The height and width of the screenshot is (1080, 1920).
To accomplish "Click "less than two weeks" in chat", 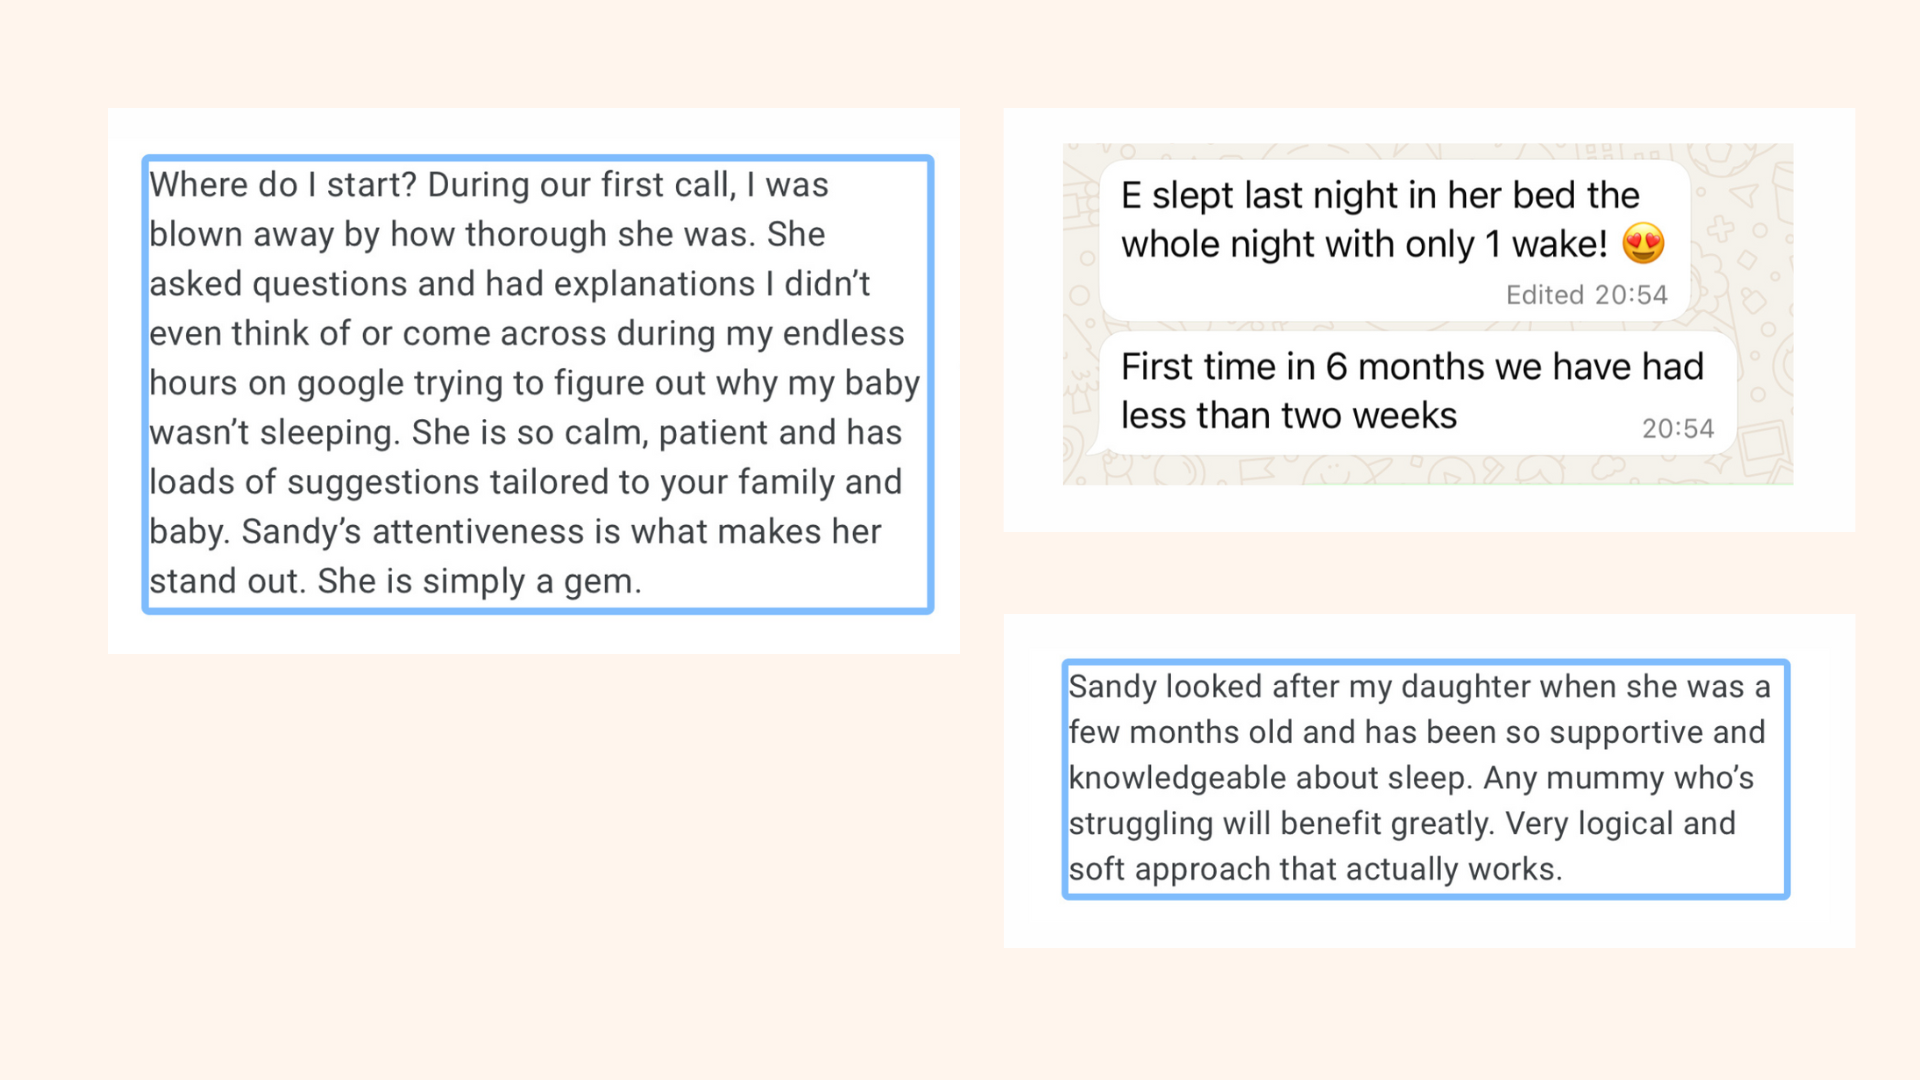I will click(x=1288, y=416).
